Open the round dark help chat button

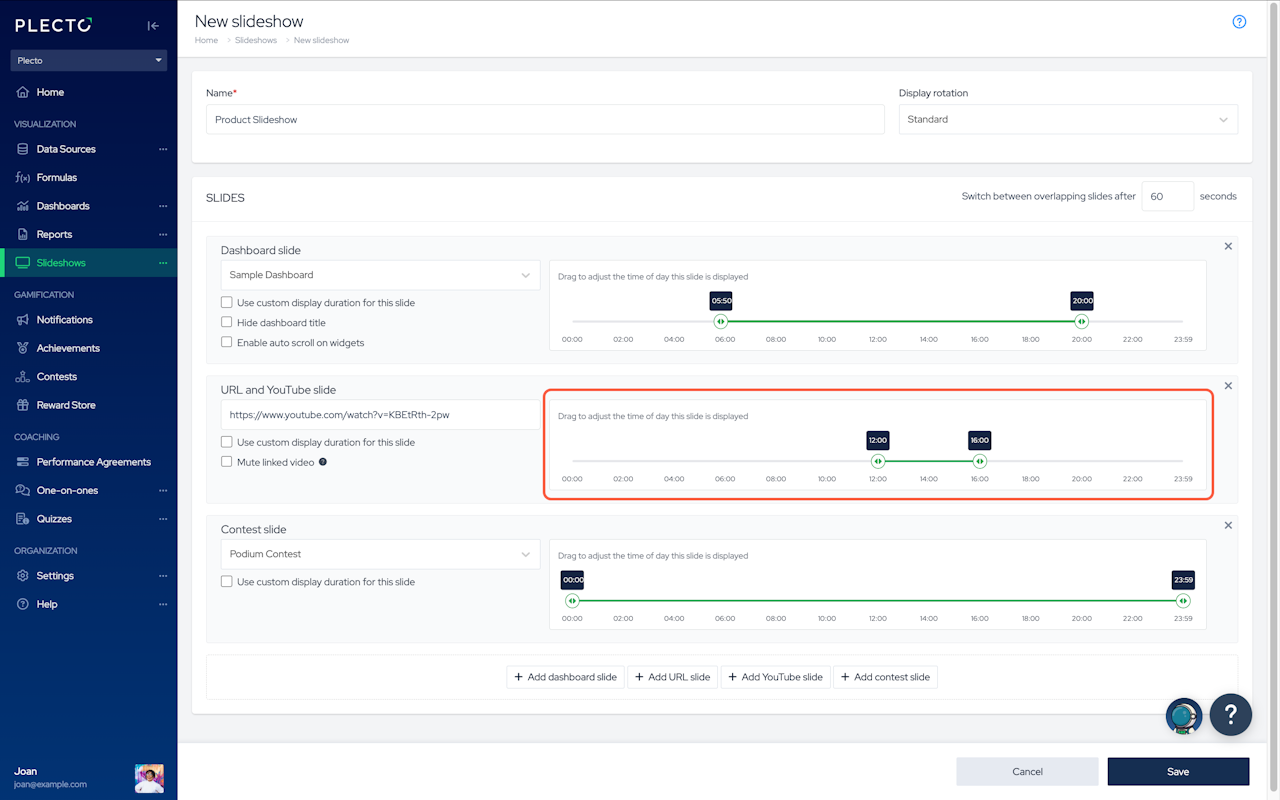point(1231,715)
